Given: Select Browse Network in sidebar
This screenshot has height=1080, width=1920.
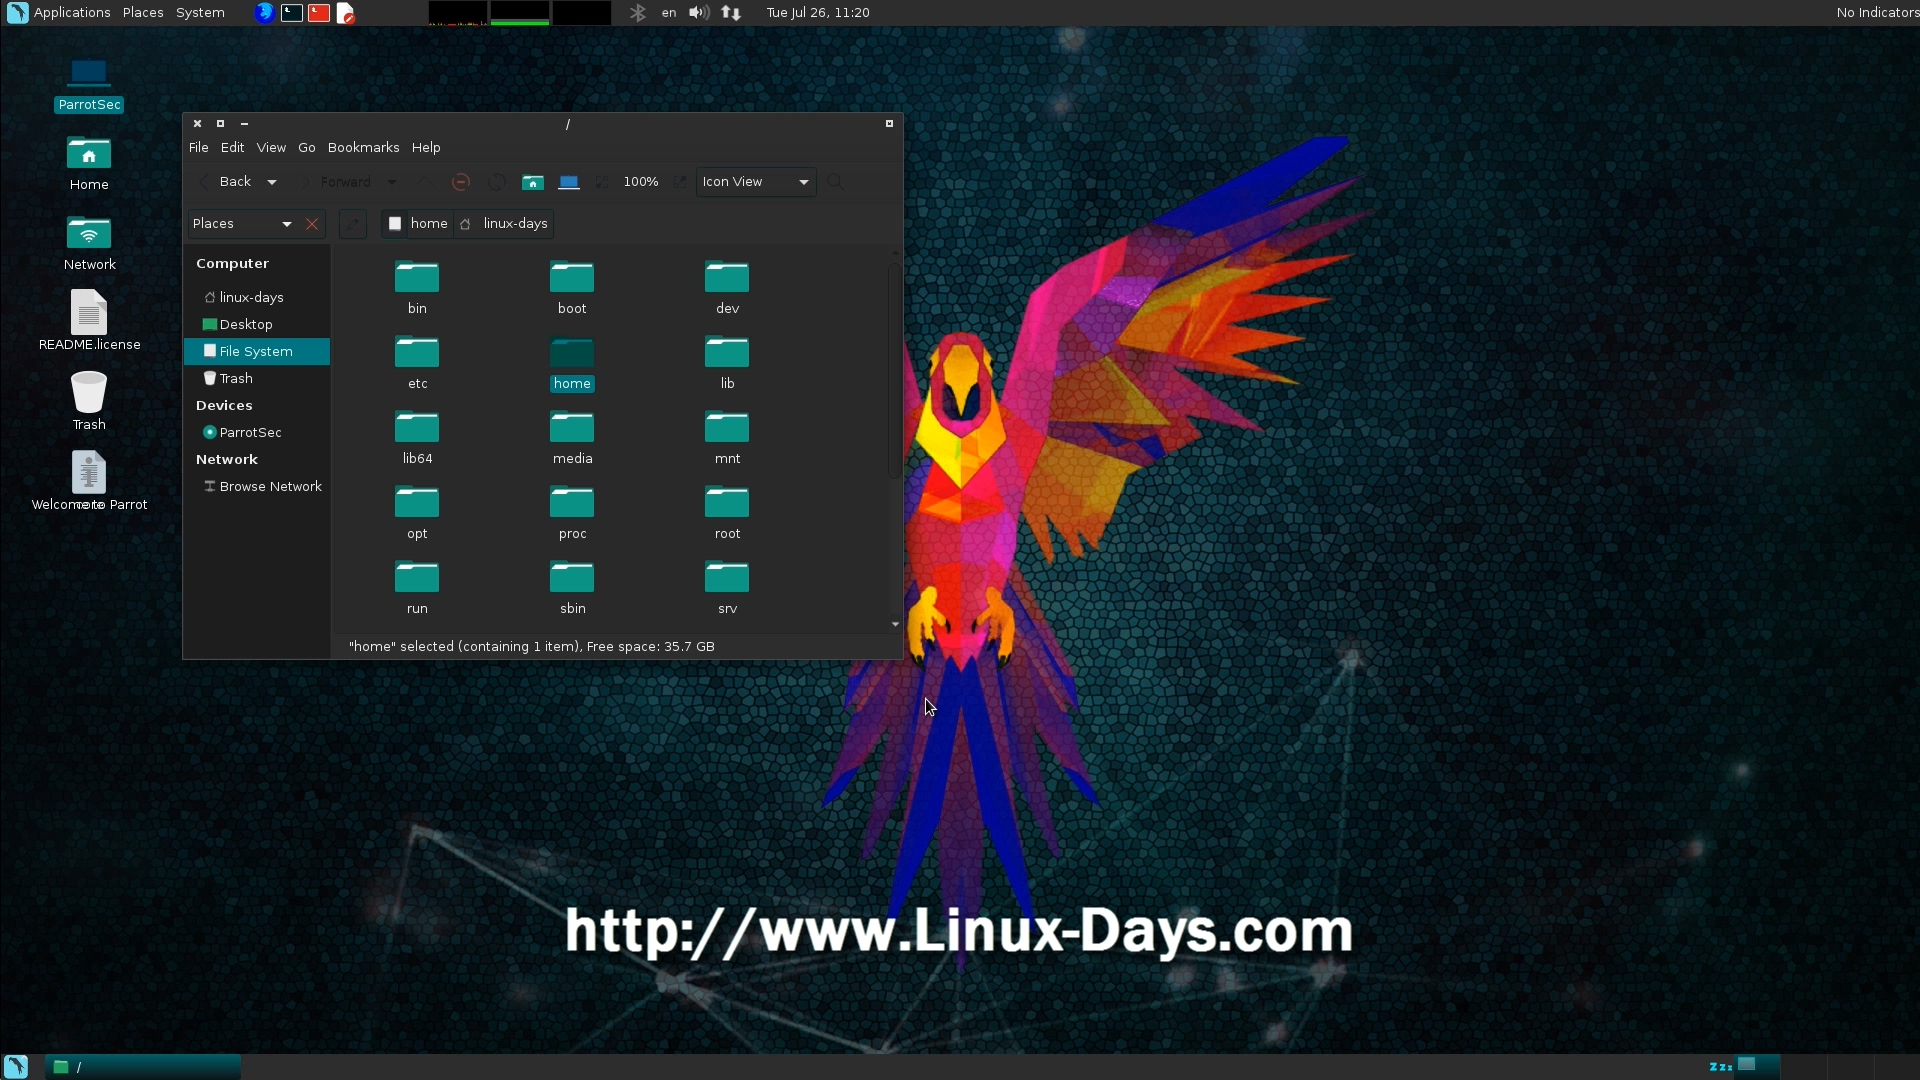Looking at the screenshot, I should tap(256, 487).
